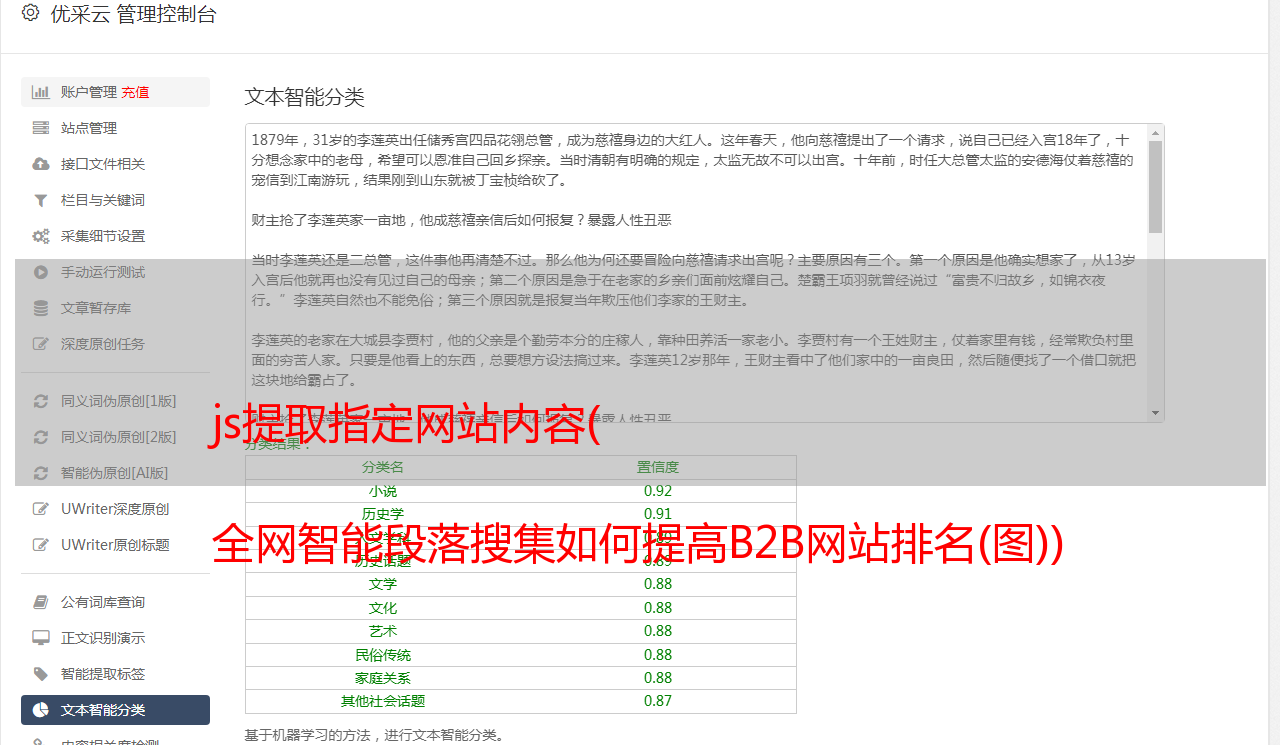The image size is (1280, 745).
Task: Click the server icon next to 站点管理
Action: pos(41,128)
